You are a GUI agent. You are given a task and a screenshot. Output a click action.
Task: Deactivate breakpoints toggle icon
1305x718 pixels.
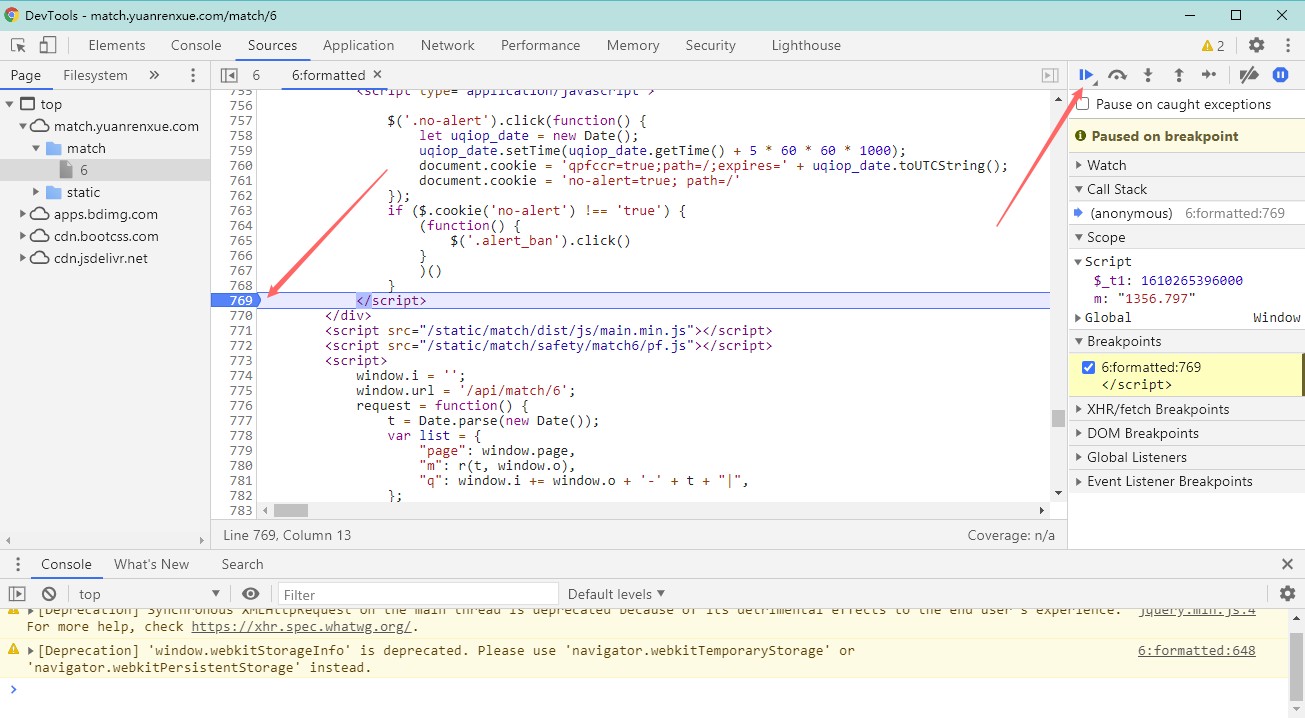click(1248, 75)
